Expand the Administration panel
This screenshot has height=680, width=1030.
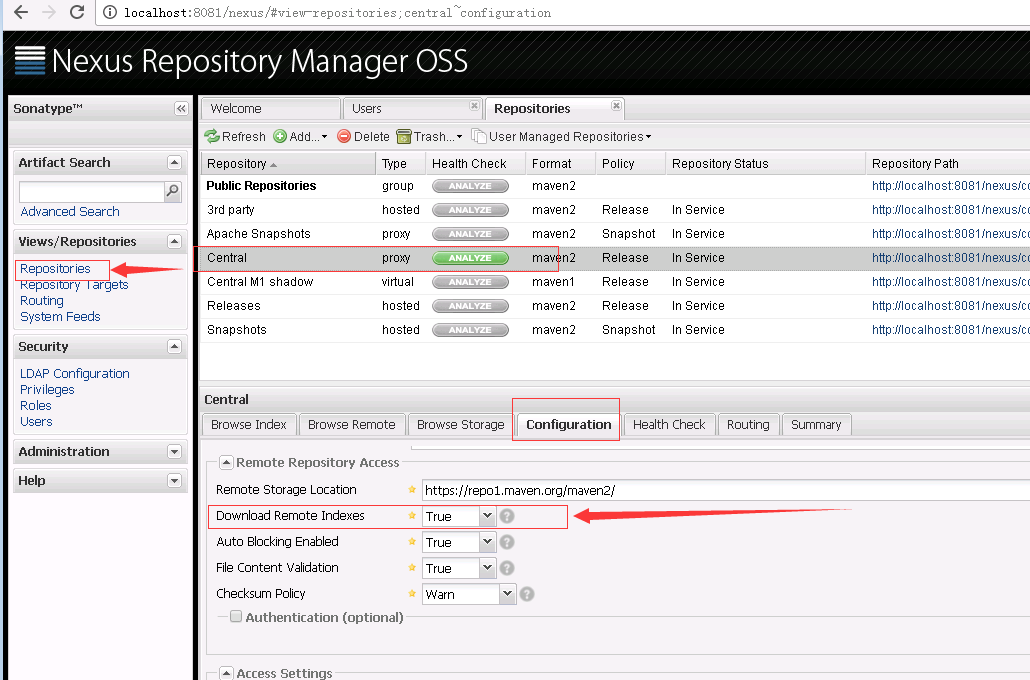click(x=174, y=451)
